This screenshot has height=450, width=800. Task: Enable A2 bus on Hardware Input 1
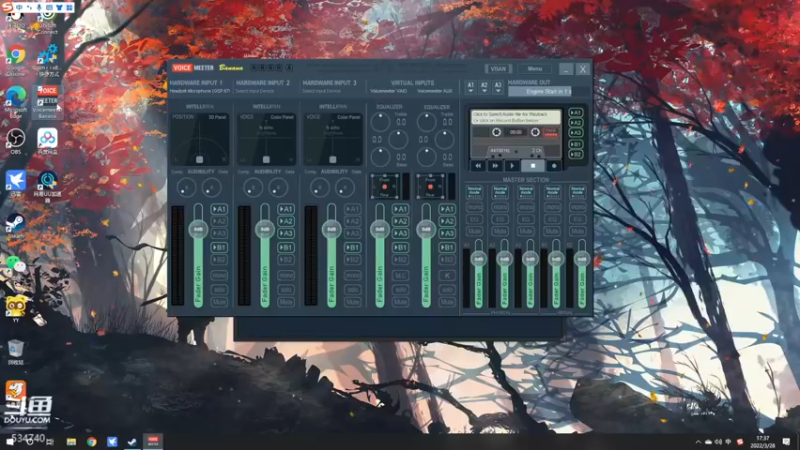(219, 221)
